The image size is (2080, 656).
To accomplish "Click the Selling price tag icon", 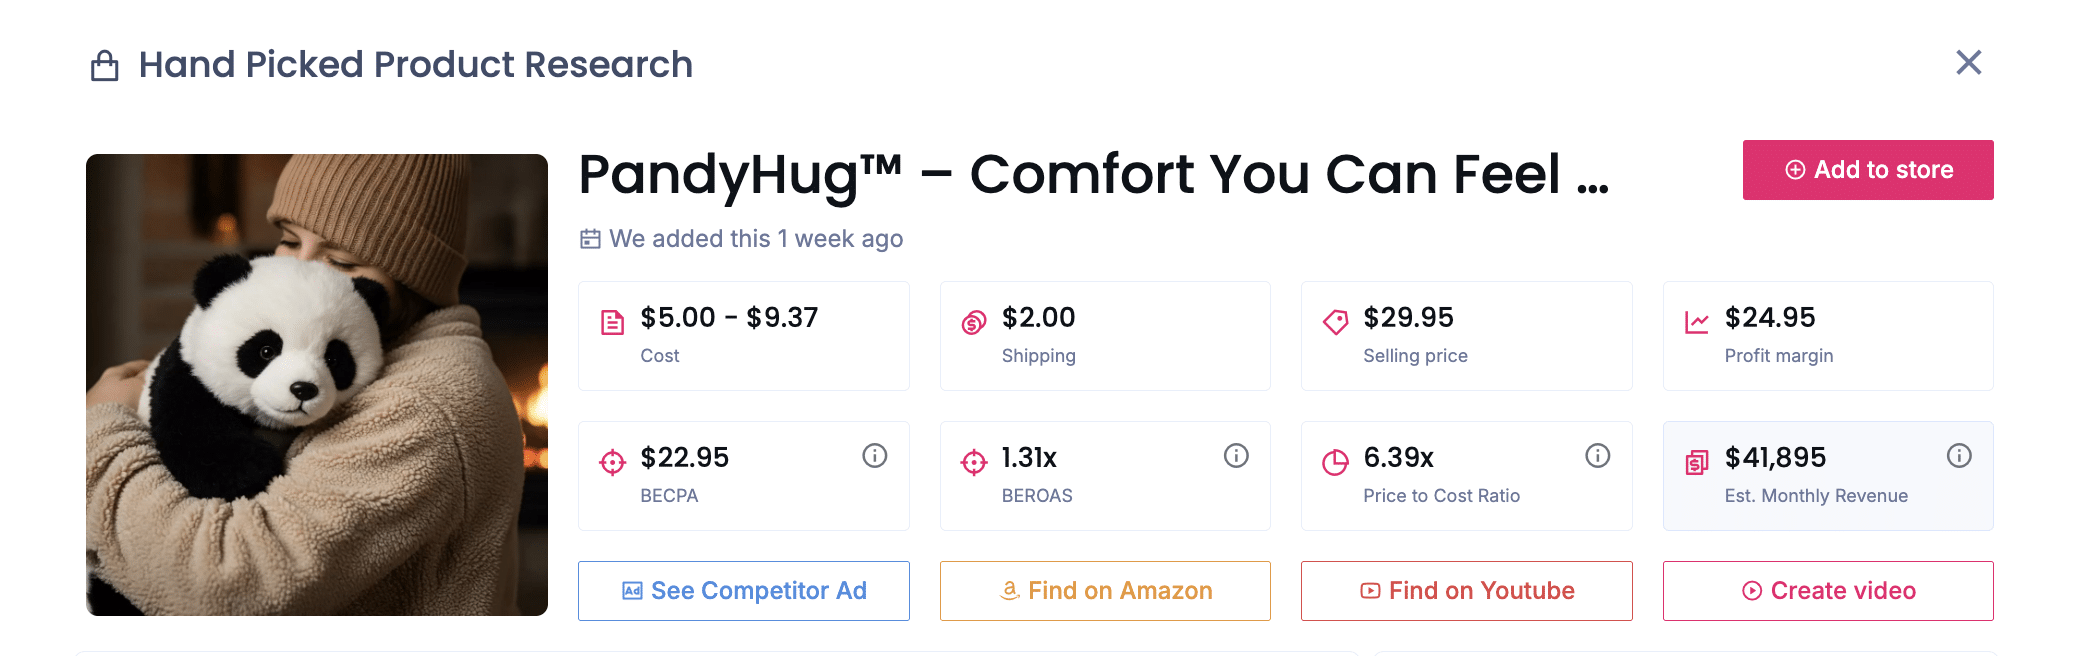I will coord(1335,322).
